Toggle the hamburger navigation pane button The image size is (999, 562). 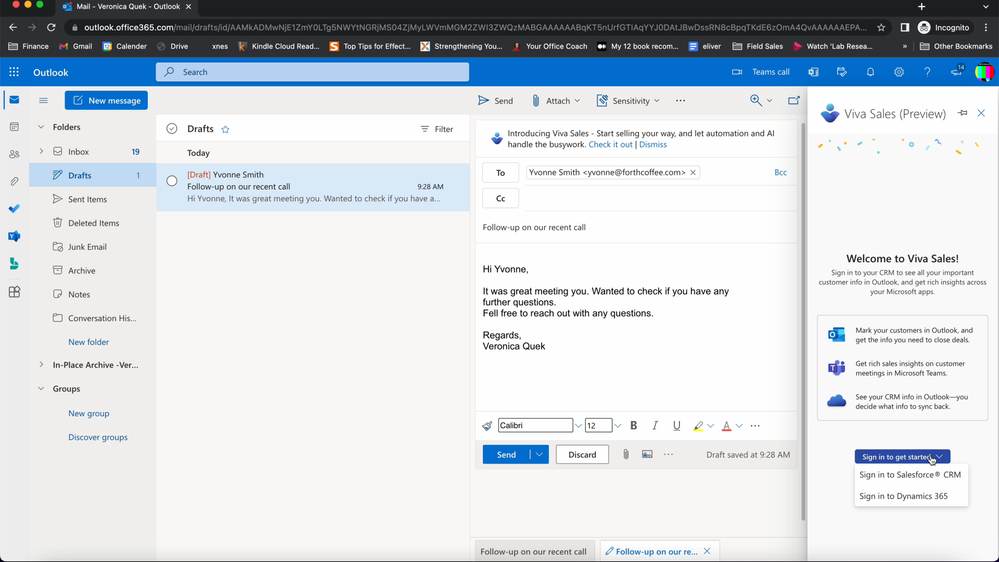pyautogui.click(x=43, y=101)
